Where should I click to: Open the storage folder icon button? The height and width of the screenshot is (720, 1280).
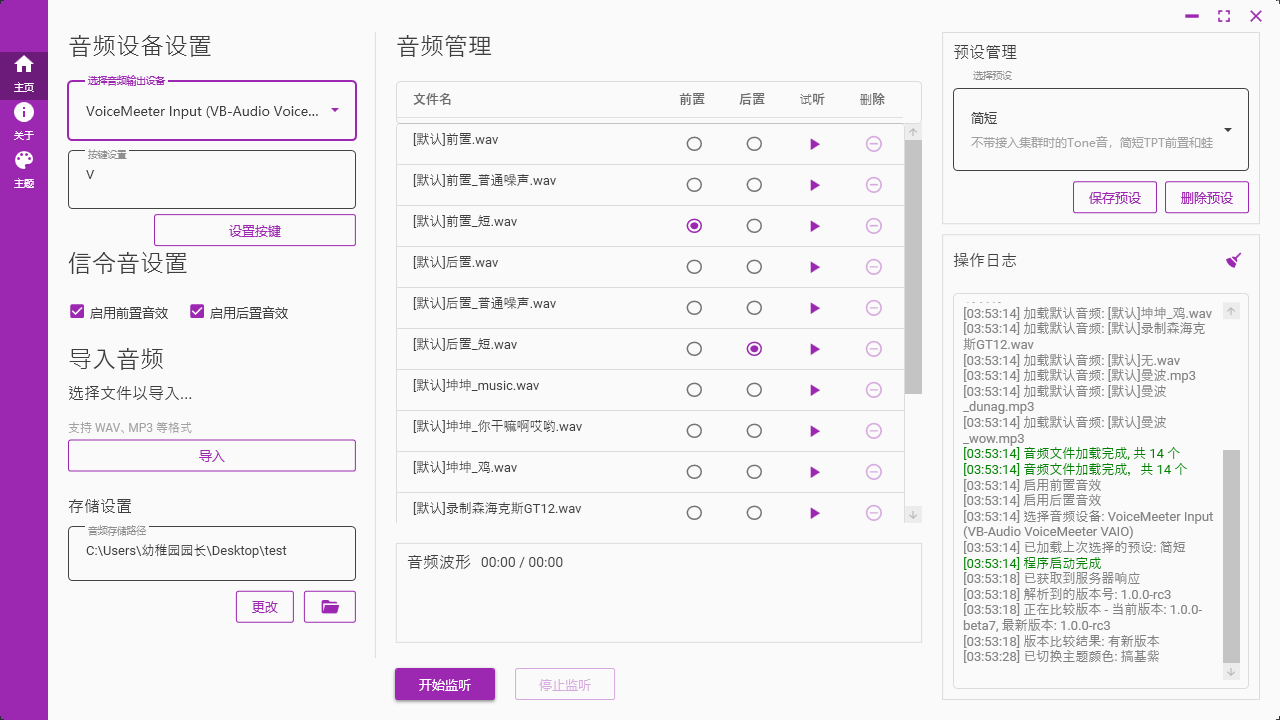pyautogui.click(x=330, y=607)
